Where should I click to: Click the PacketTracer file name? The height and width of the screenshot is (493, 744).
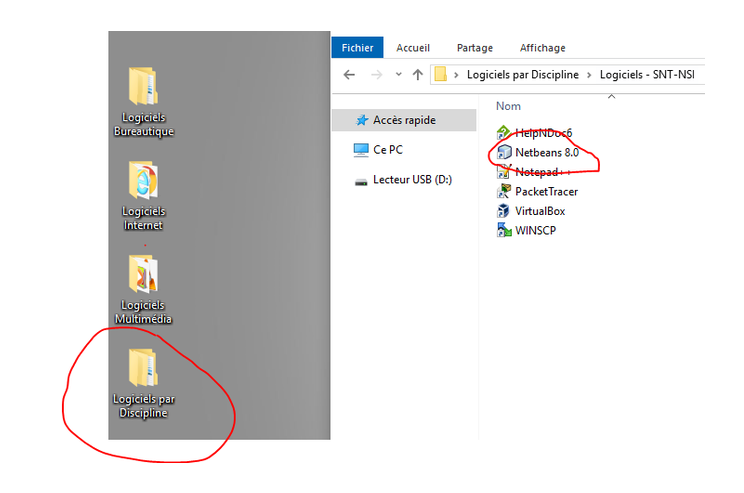(547, 192)
